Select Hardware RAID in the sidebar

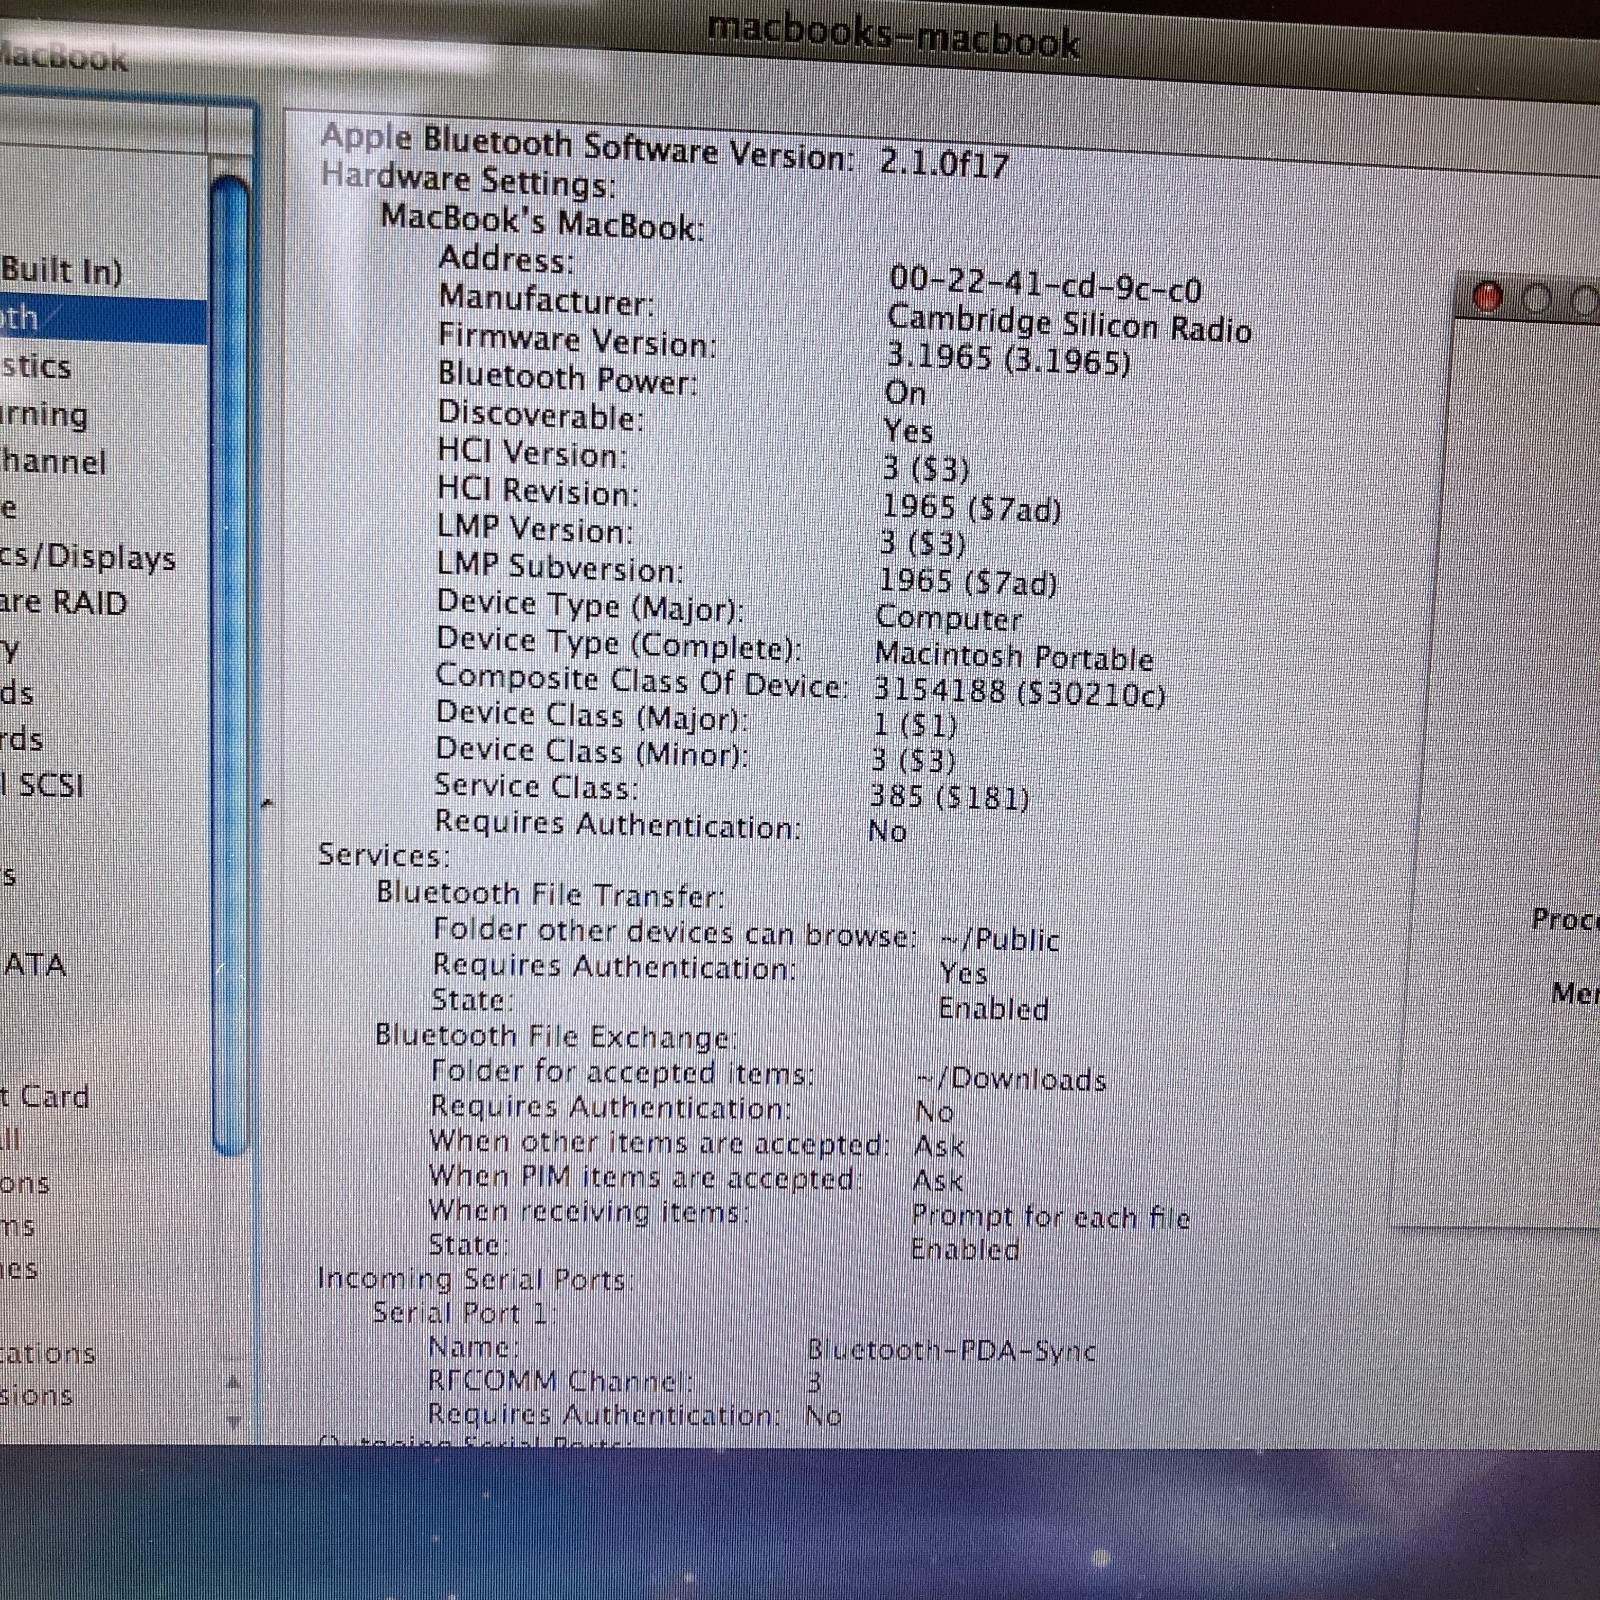(x=64, y=603)
